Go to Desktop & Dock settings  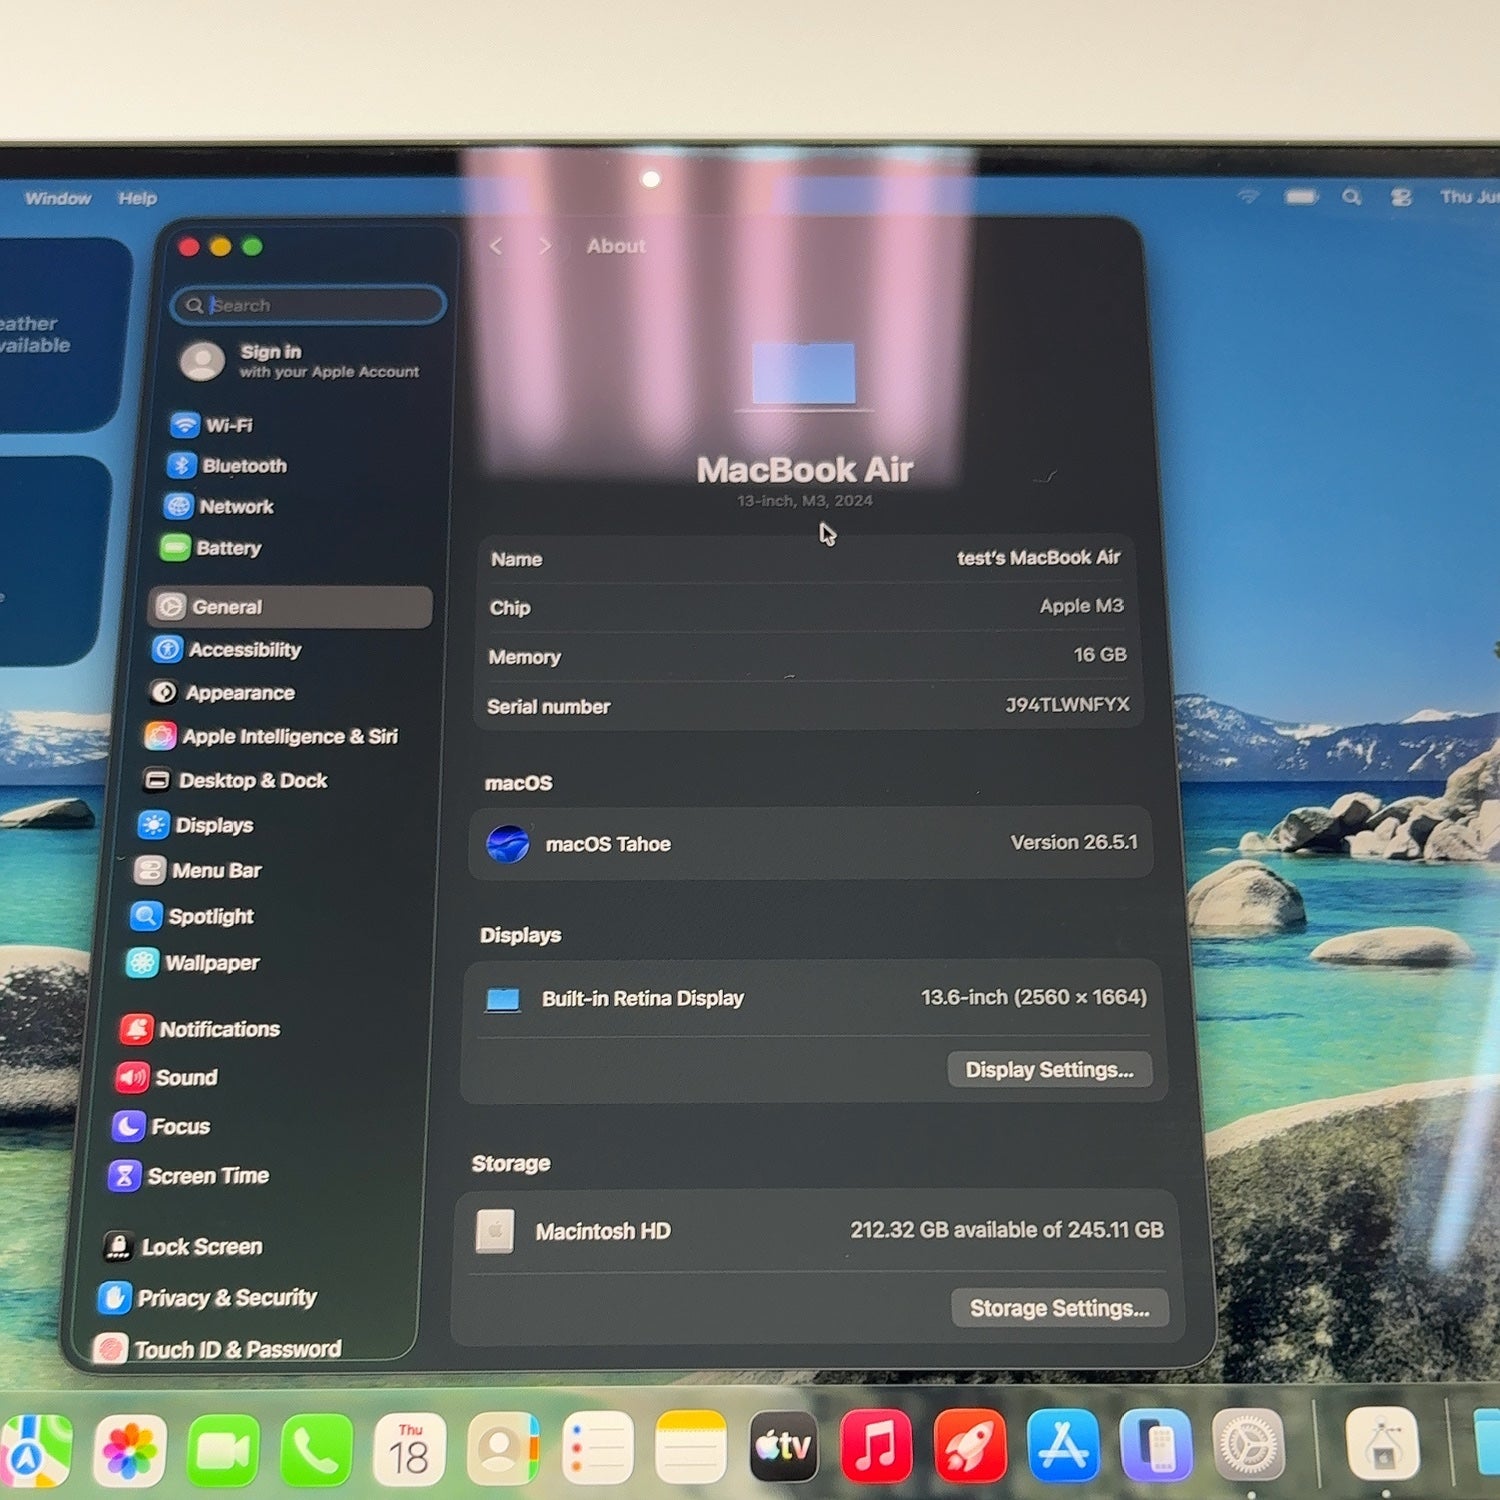coord(235,781)
